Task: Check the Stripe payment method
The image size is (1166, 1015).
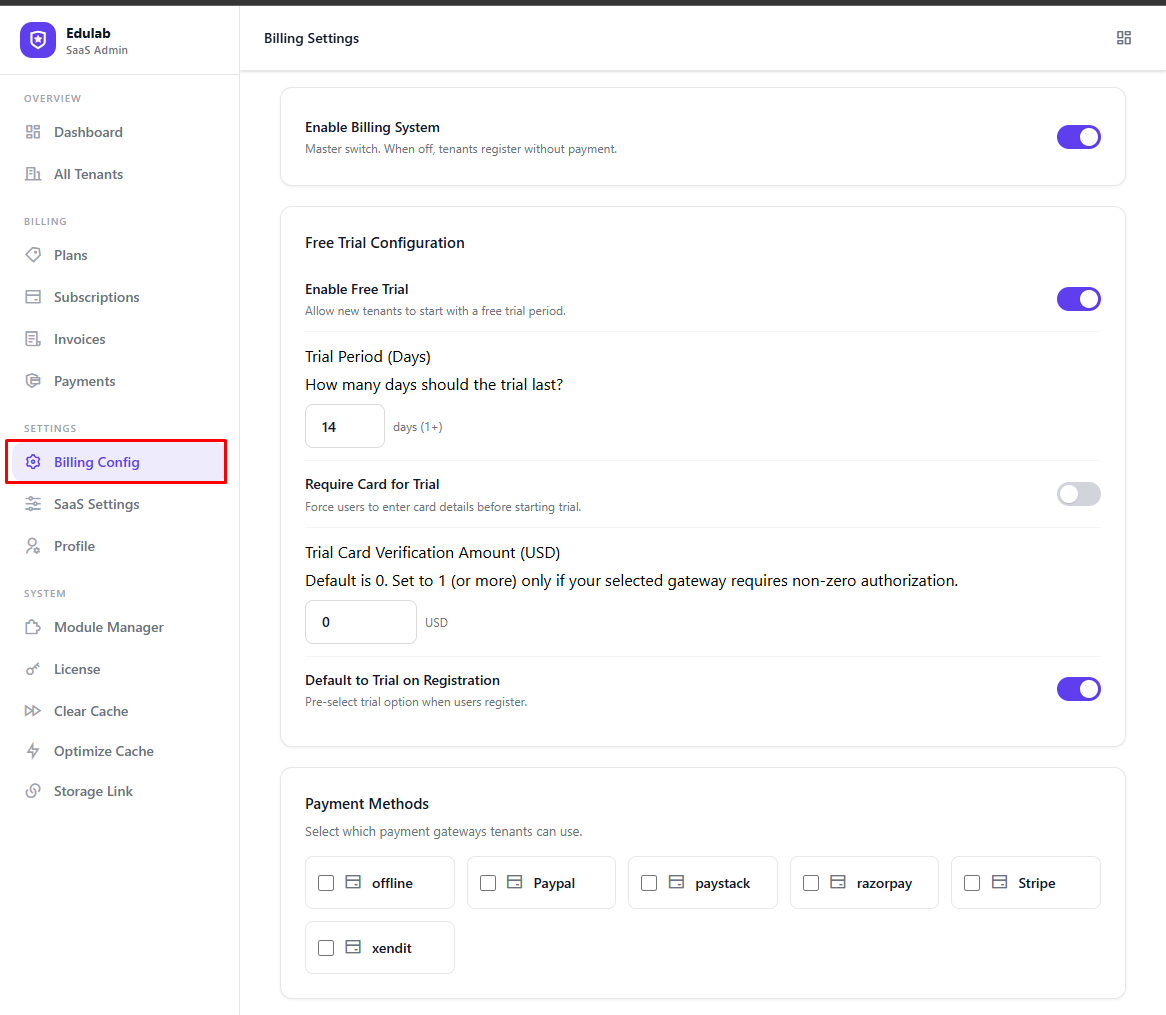Action: pos(971,883)
